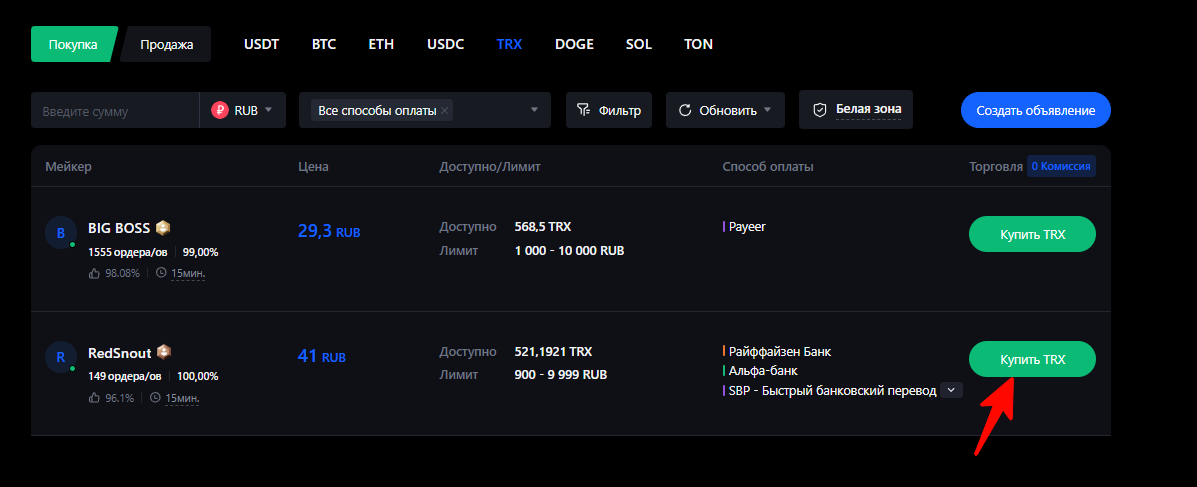This screenshot has width=1197, height=487.
Task: Click the Введите сумму amount field
Action: (114, 110)
